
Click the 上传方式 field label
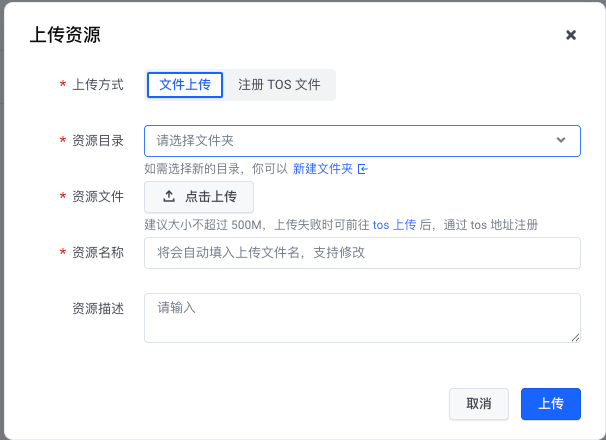pos(98,85)
